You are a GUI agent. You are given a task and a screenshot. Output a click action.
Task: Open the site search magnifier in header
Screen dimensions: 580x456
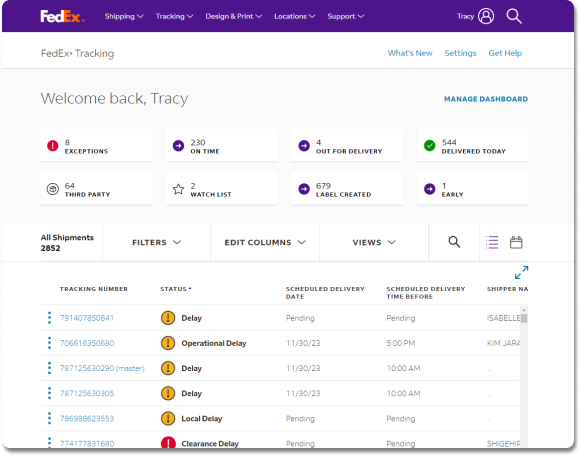point(514,16)
